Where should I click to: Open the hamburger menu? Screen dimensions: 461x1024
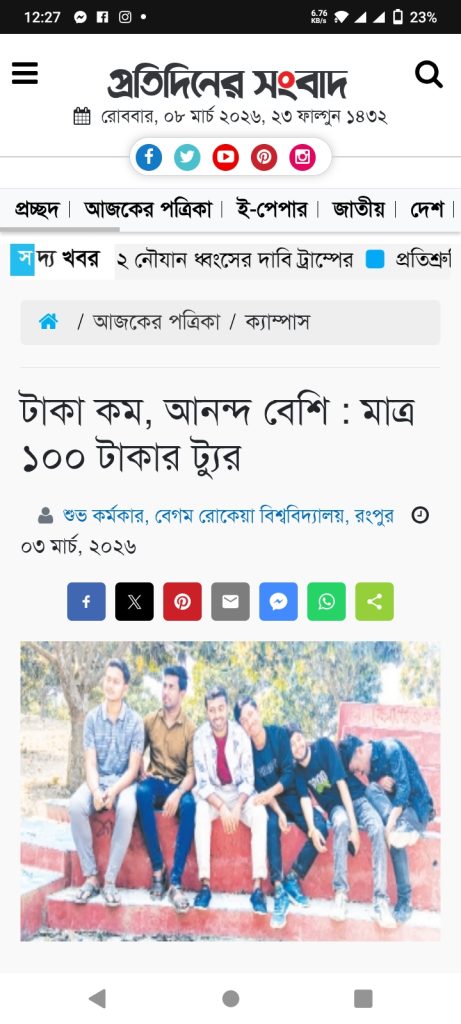click(x=25, y=73)
